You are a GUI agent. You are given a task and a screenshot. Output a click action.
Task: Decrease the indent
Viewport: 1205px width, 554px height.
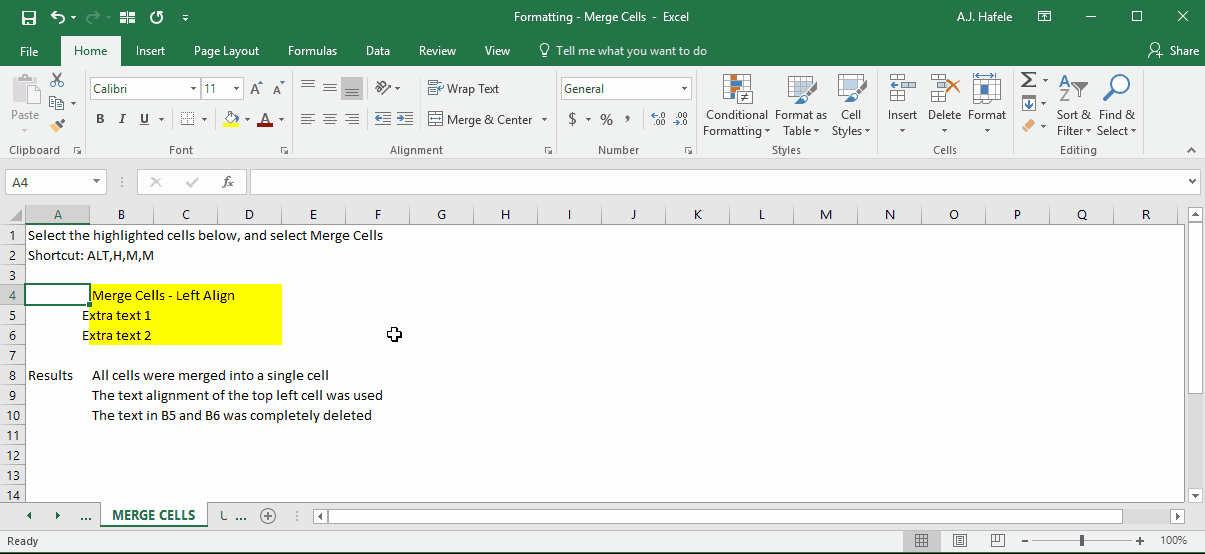pos(383,119)
